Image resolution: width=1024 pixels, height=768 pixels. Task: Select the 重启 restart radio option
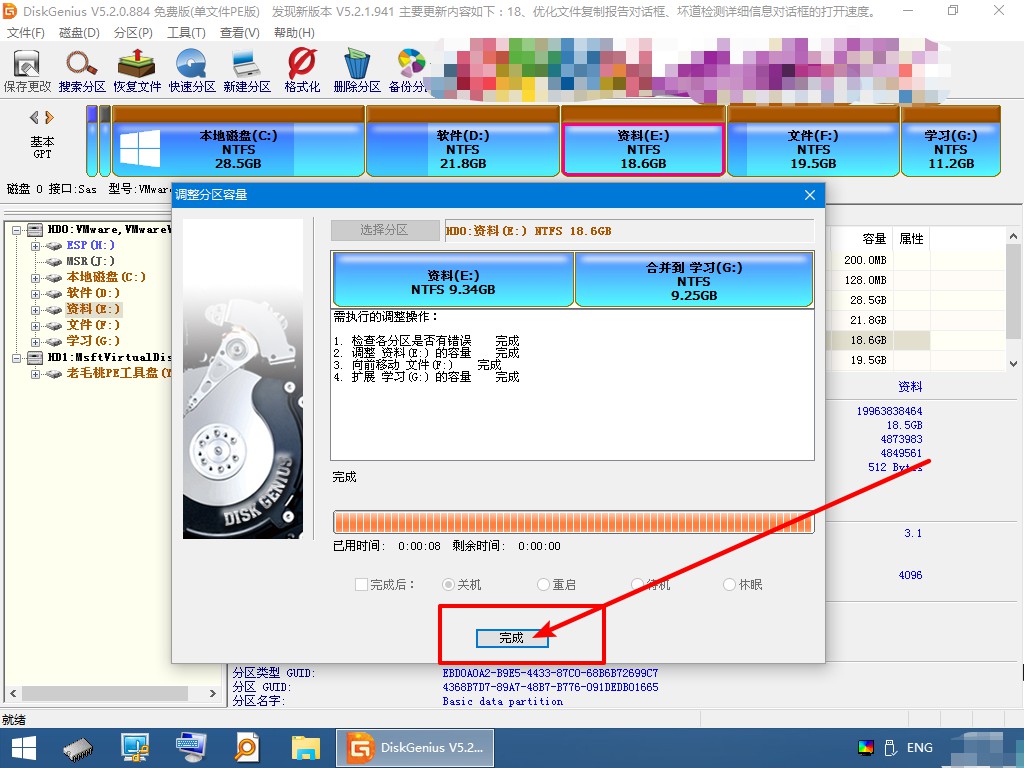pyautogui.click(x=543, y=584)
